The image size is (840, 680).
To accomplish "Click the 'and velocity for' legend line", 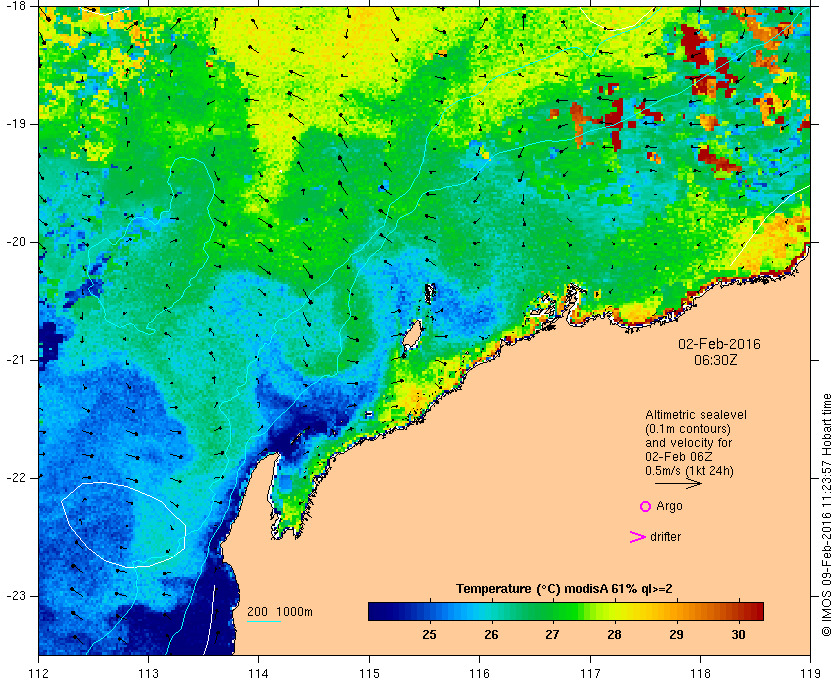I will (688, 443).
